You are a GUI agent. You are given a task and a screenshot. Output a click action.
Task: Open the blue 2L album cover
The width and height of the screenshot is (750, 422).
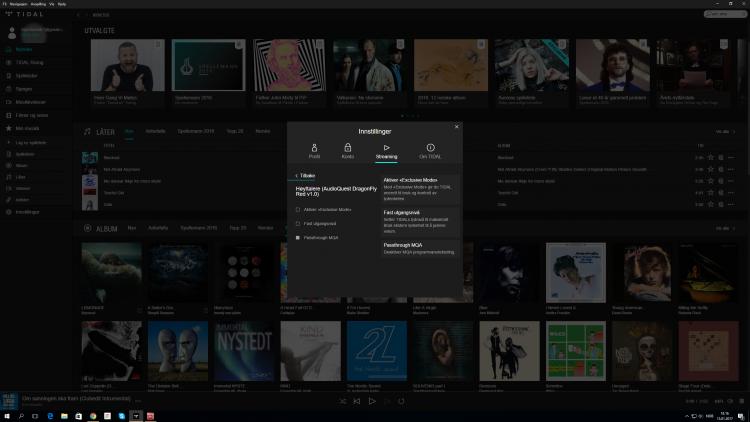[x=377, y=351]
